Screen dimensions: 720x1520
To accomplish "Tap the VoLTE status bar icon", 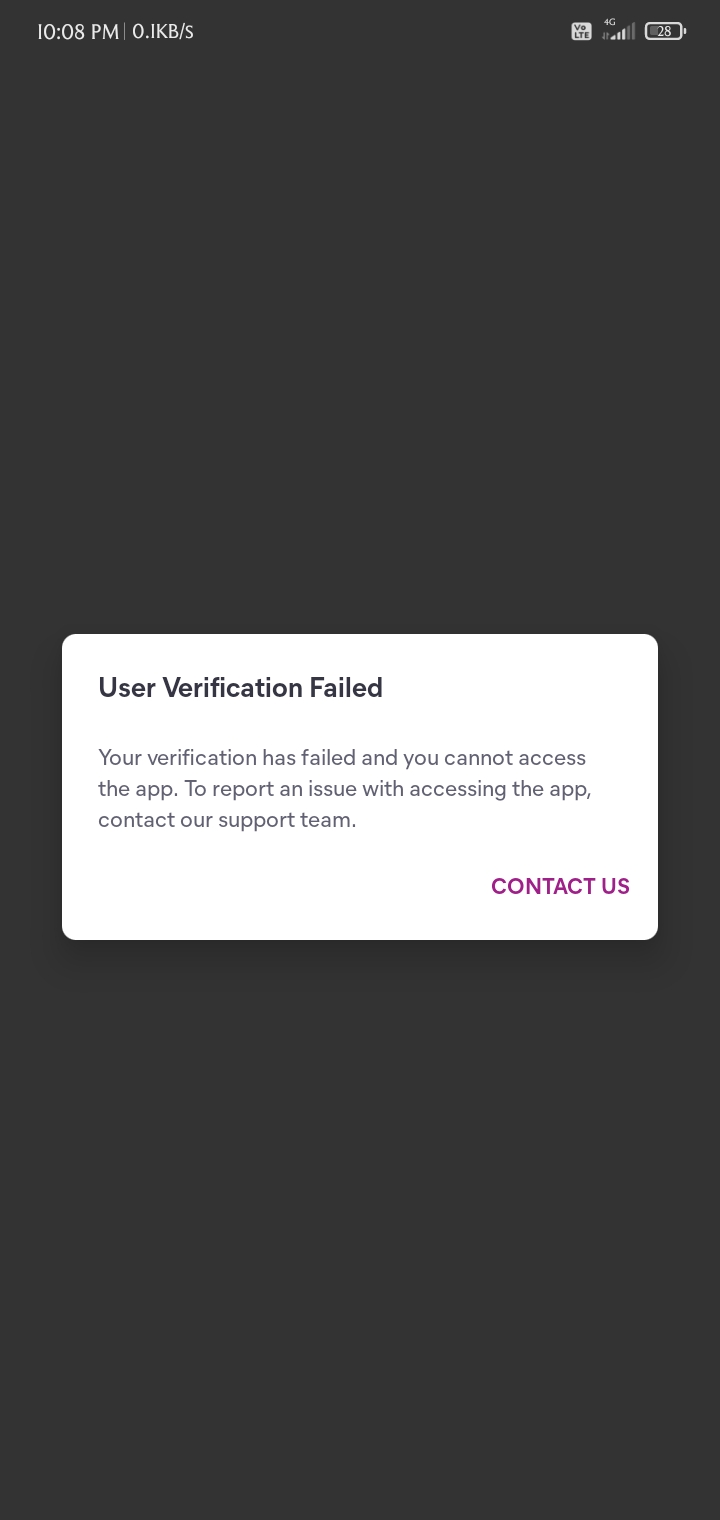I will (x=581, y=32).
